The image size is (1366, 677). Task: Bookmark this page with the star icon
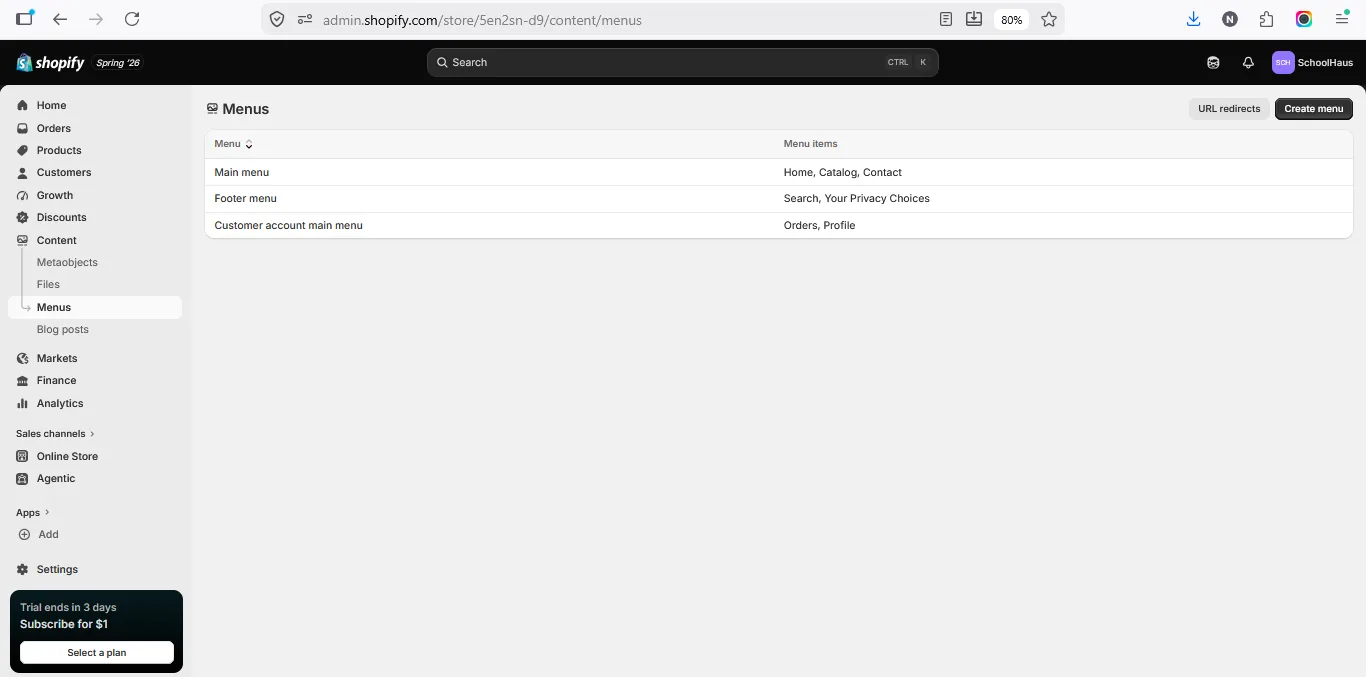tap(1049, 19)
